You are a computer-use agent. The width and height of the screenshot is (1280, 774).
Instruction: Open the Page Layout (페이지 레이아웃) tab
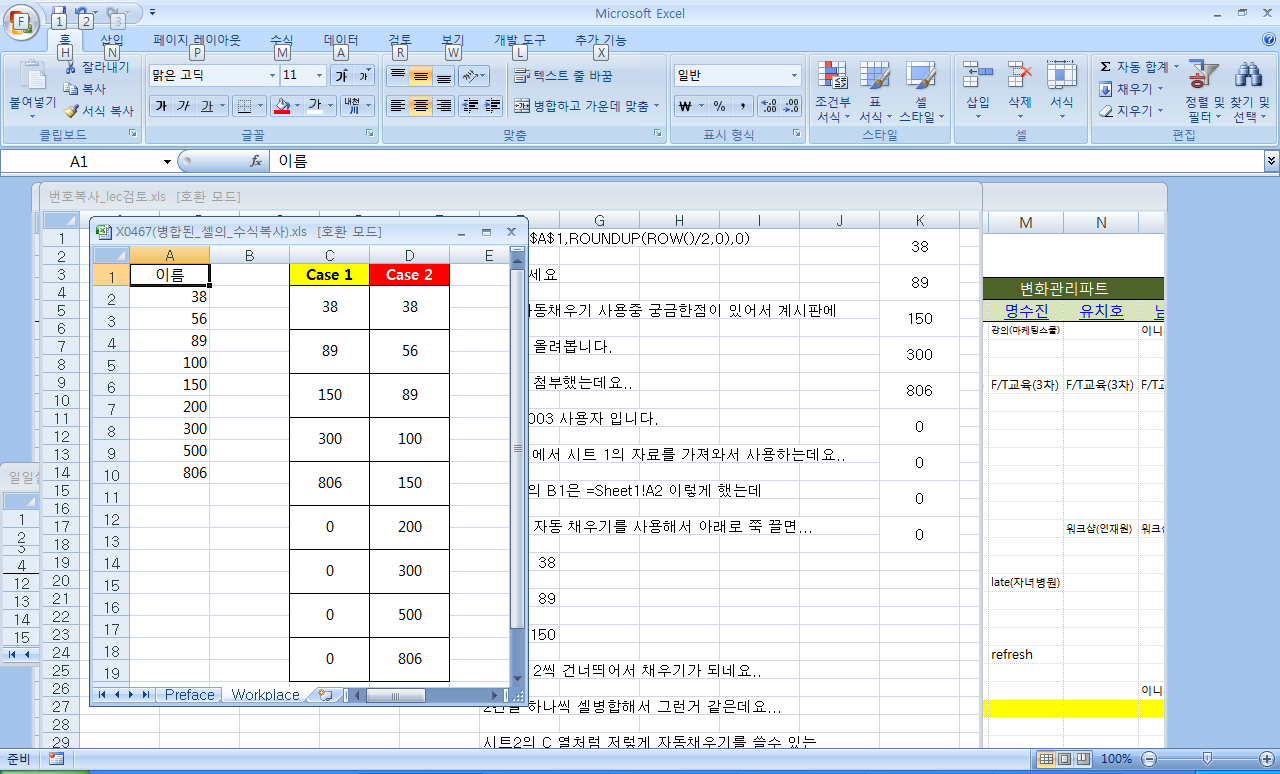pyautogui.click(x=197, y=40)
